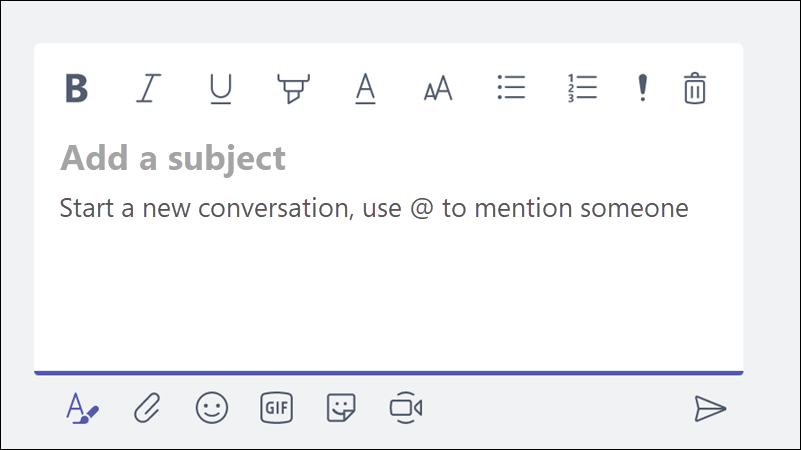Attach a file with the paperclip
The image size is (801, 450).
[x=147, y=408]
